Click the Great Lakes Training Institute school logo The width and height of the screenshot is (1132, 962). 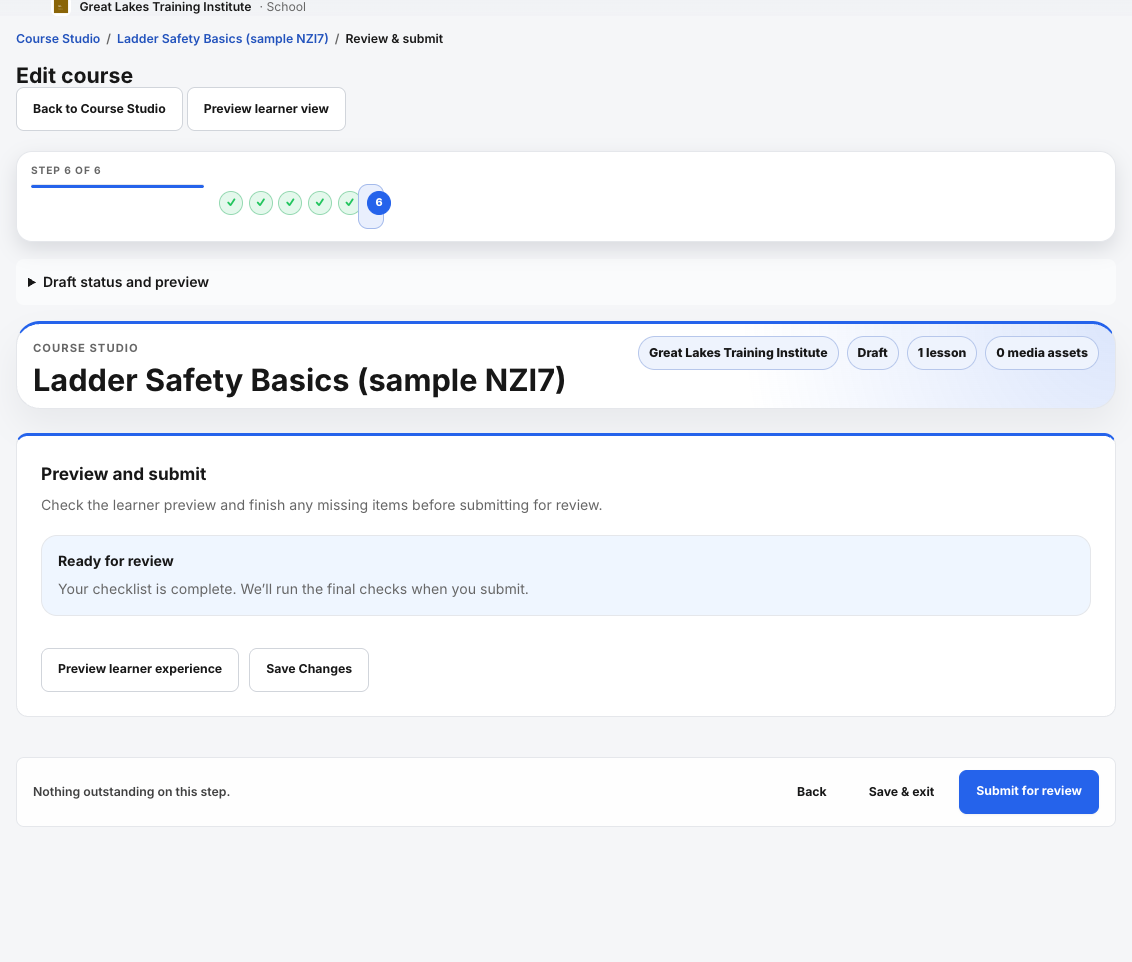61,6
